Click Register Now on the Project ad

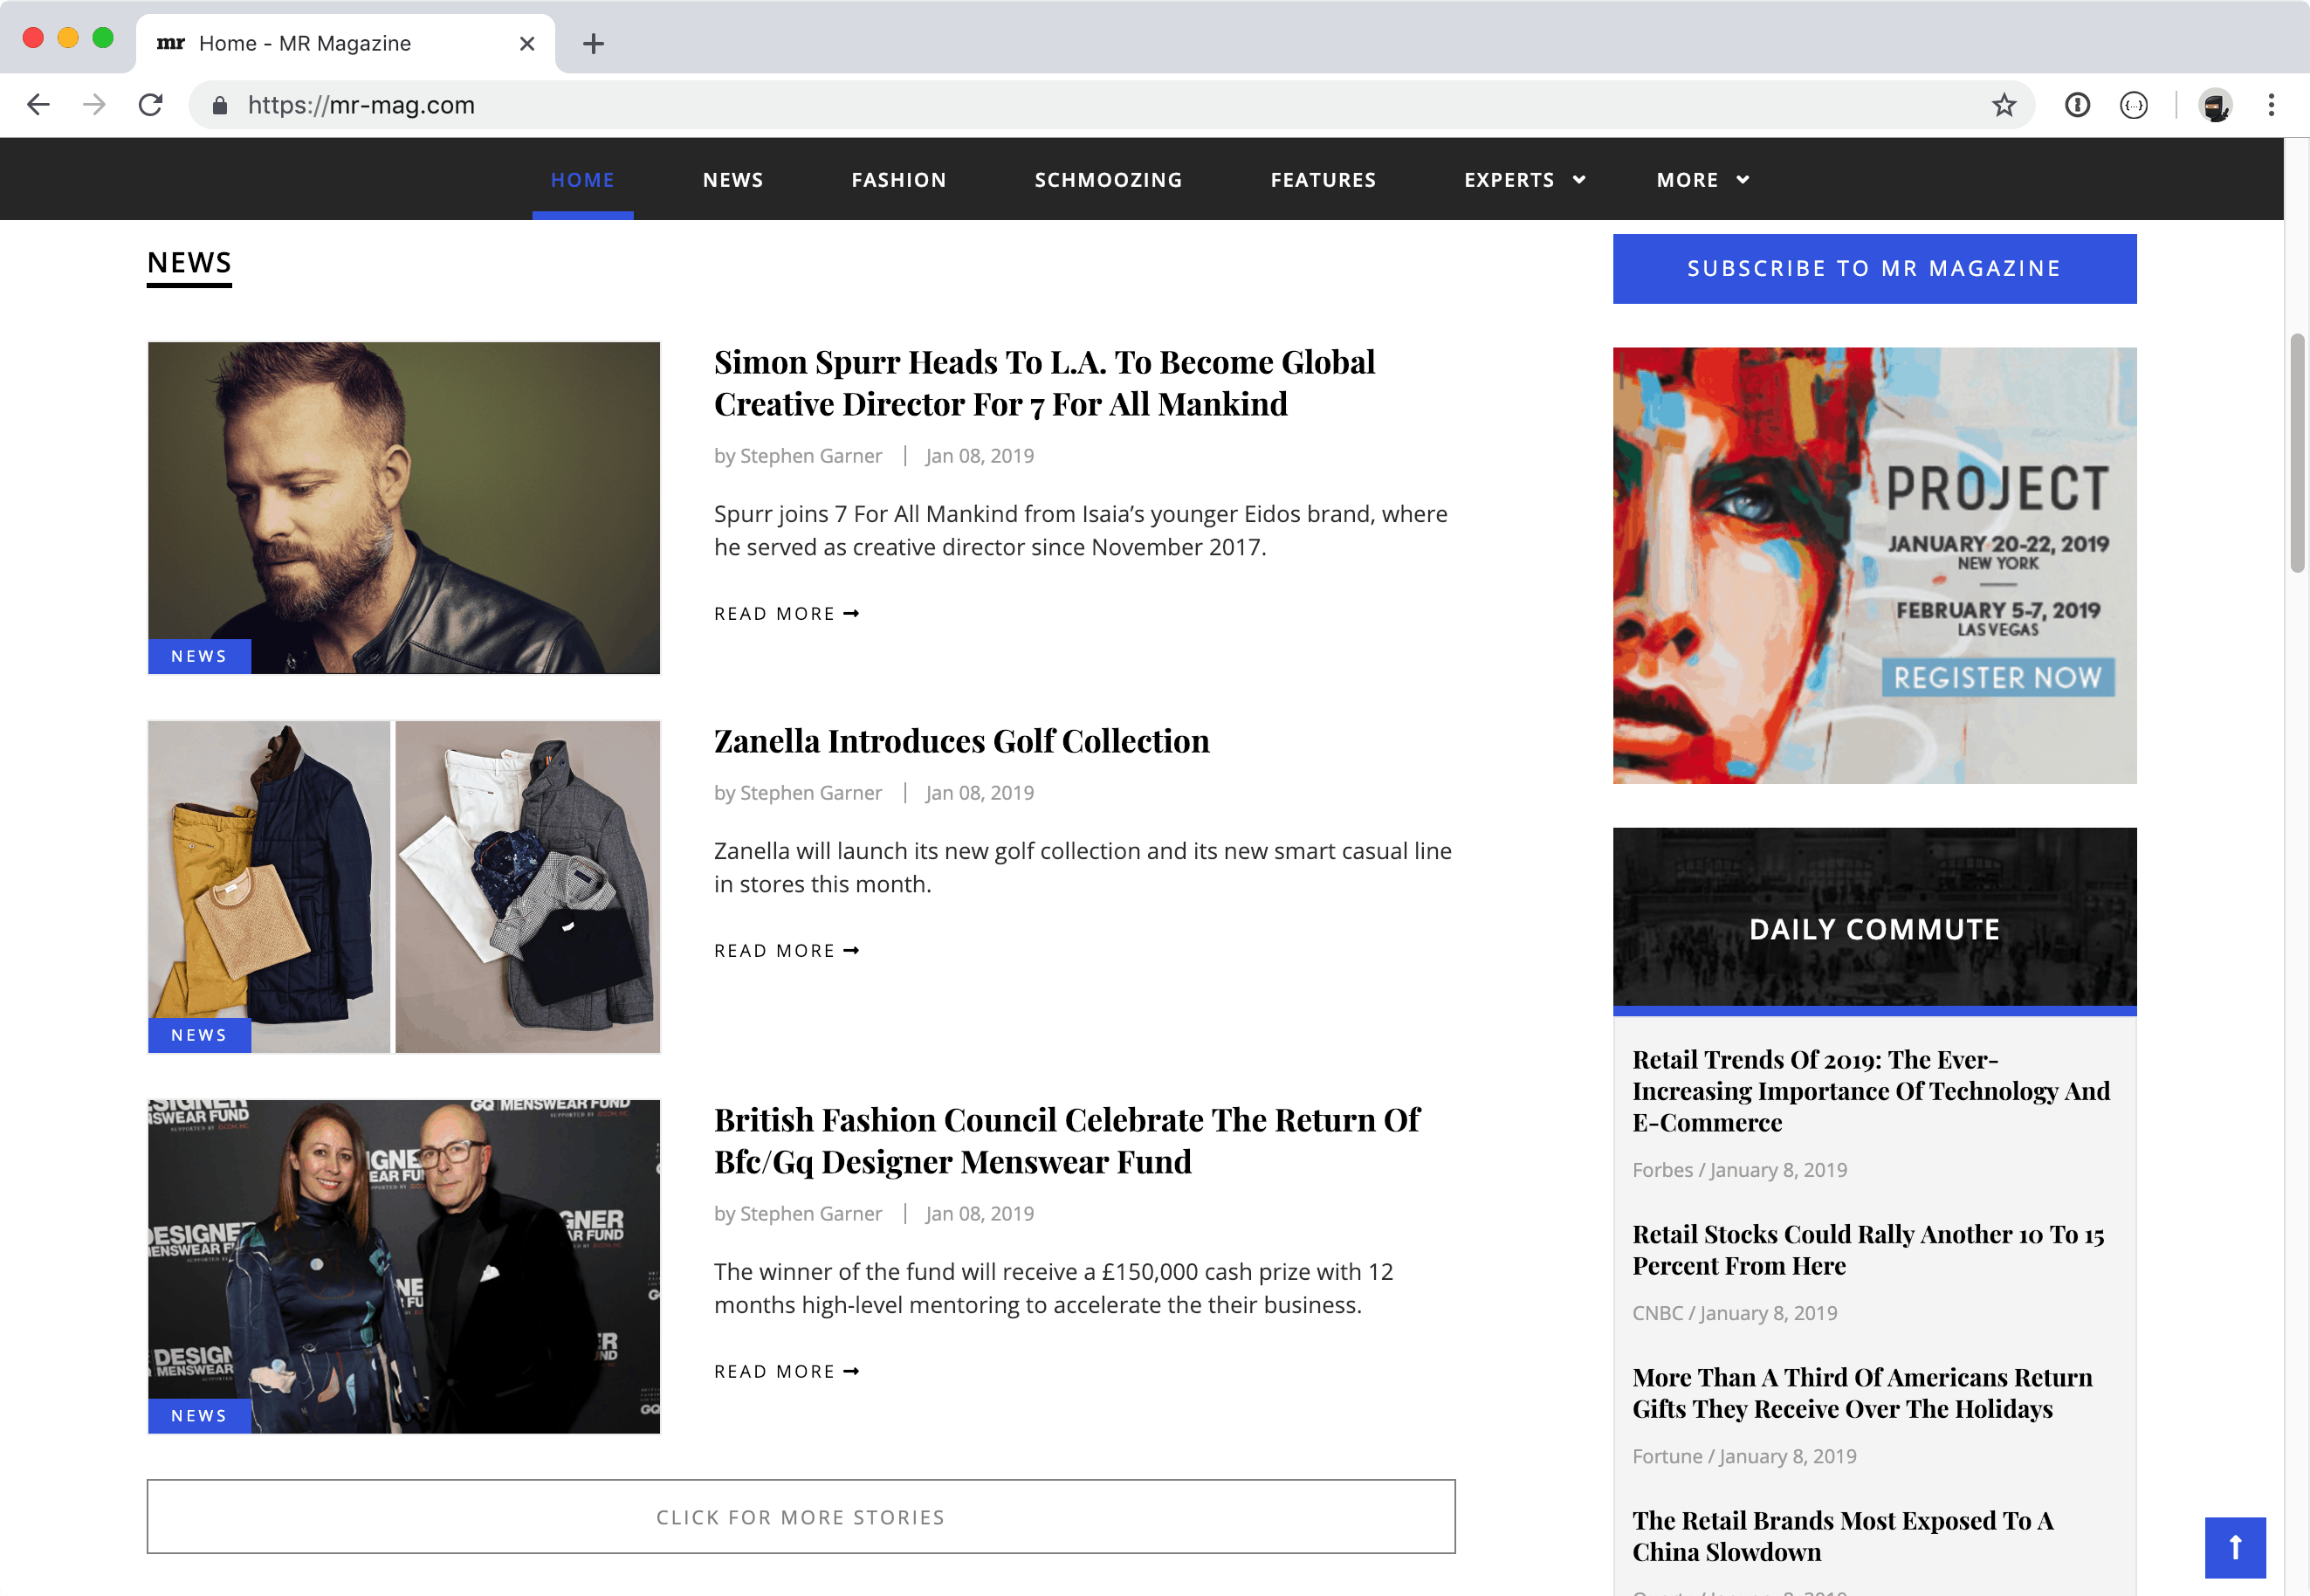point(1997,678)
